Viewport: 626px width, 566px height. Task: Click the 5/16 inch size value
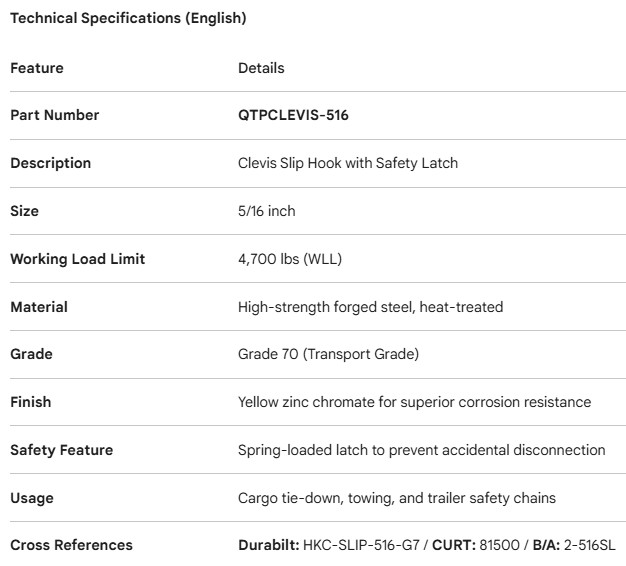click(x=267, y=211)
